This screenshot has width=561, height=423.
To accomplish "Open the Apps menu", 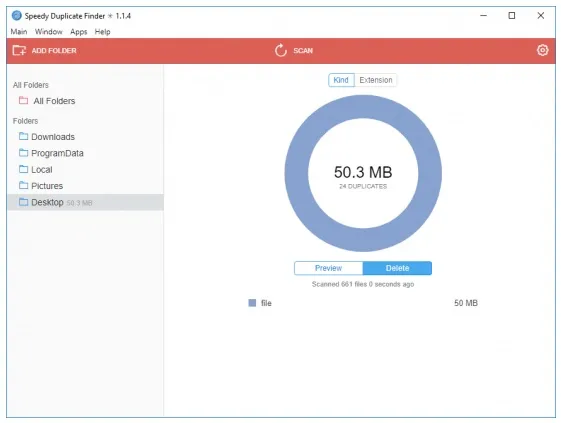I will tap(79, 31).
